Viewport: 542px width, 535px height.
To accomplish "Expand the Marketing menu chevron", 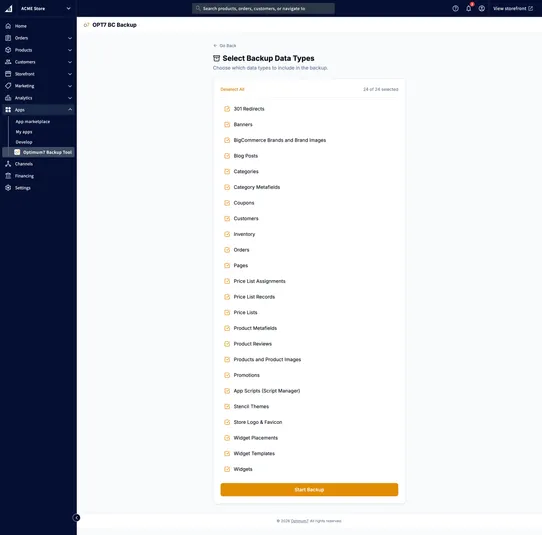I will pyautogui.click(x=70, y=86).
